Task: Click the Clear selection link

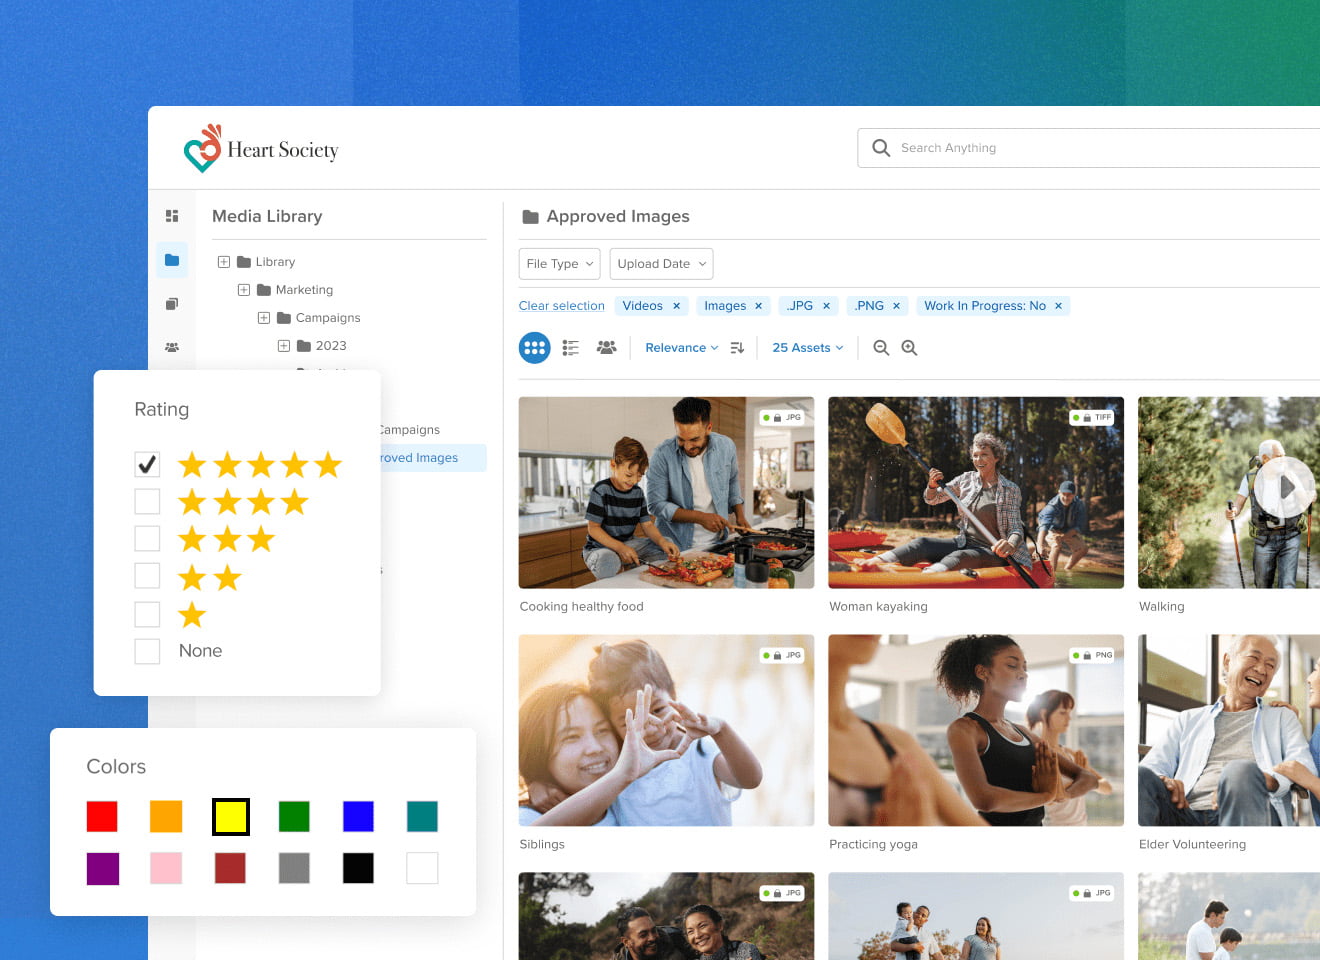Action: click(x=561, y=306)
